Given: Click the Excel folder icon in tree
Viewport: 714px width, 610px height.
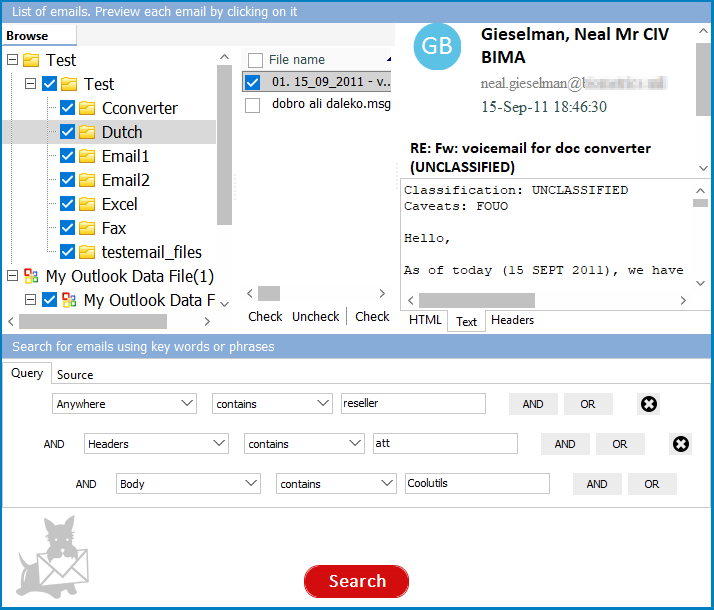Looking at the screenshot, I should pos(87,204).
